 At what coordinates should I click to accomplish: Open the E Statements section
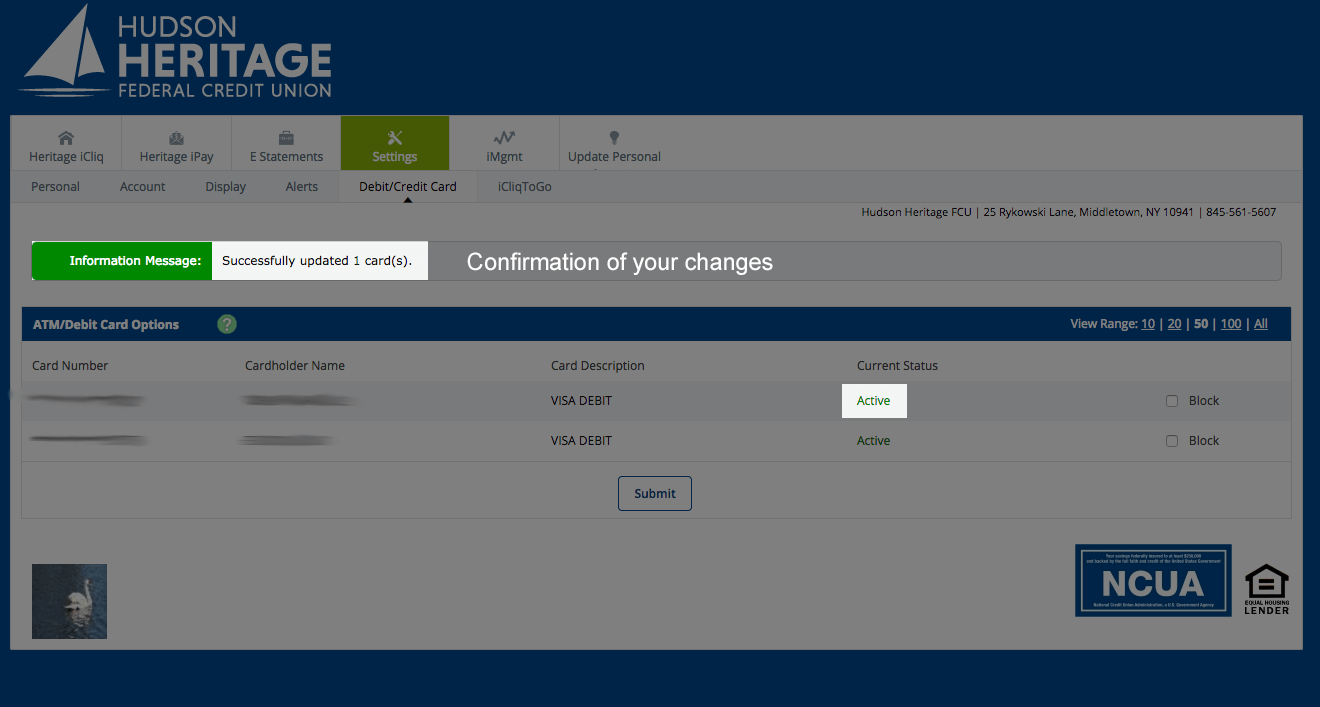pyautogui.click(x=286, y=143)
